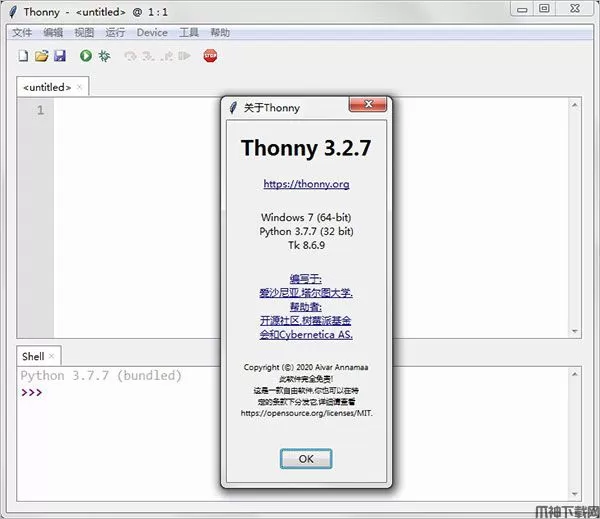Click the editor scrollbar down arrow
The height and width of the screenshot is (519, 600).
574,331
